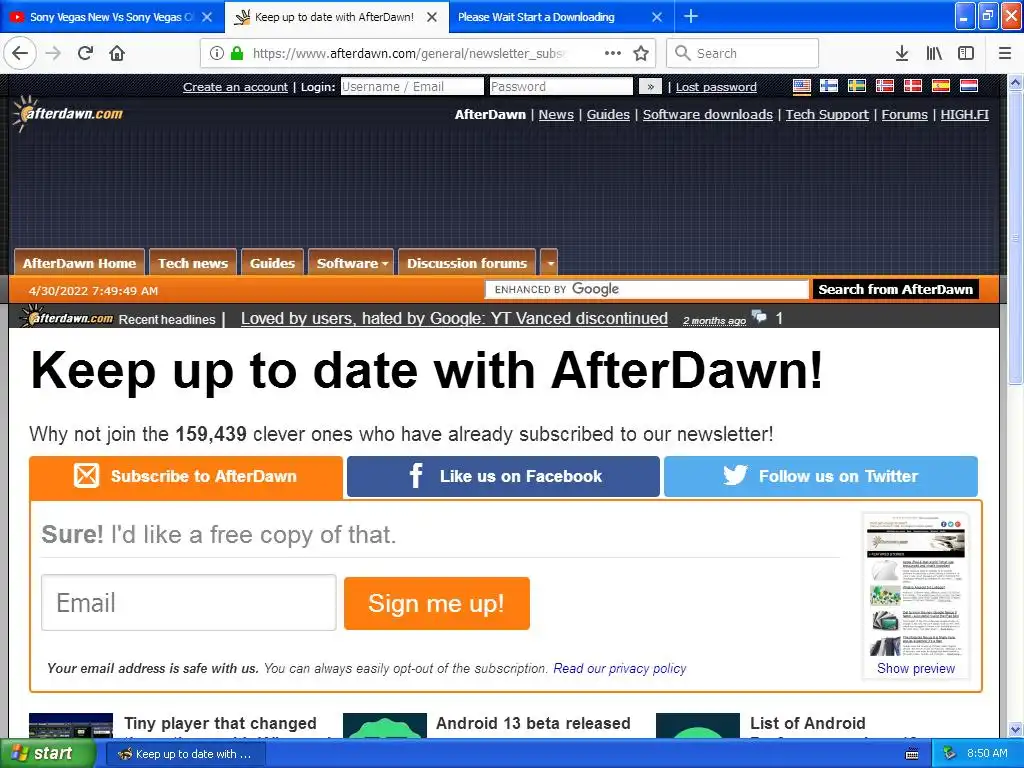Close the Please Wait Start a Downloading tab

click(x=657, y=17)
